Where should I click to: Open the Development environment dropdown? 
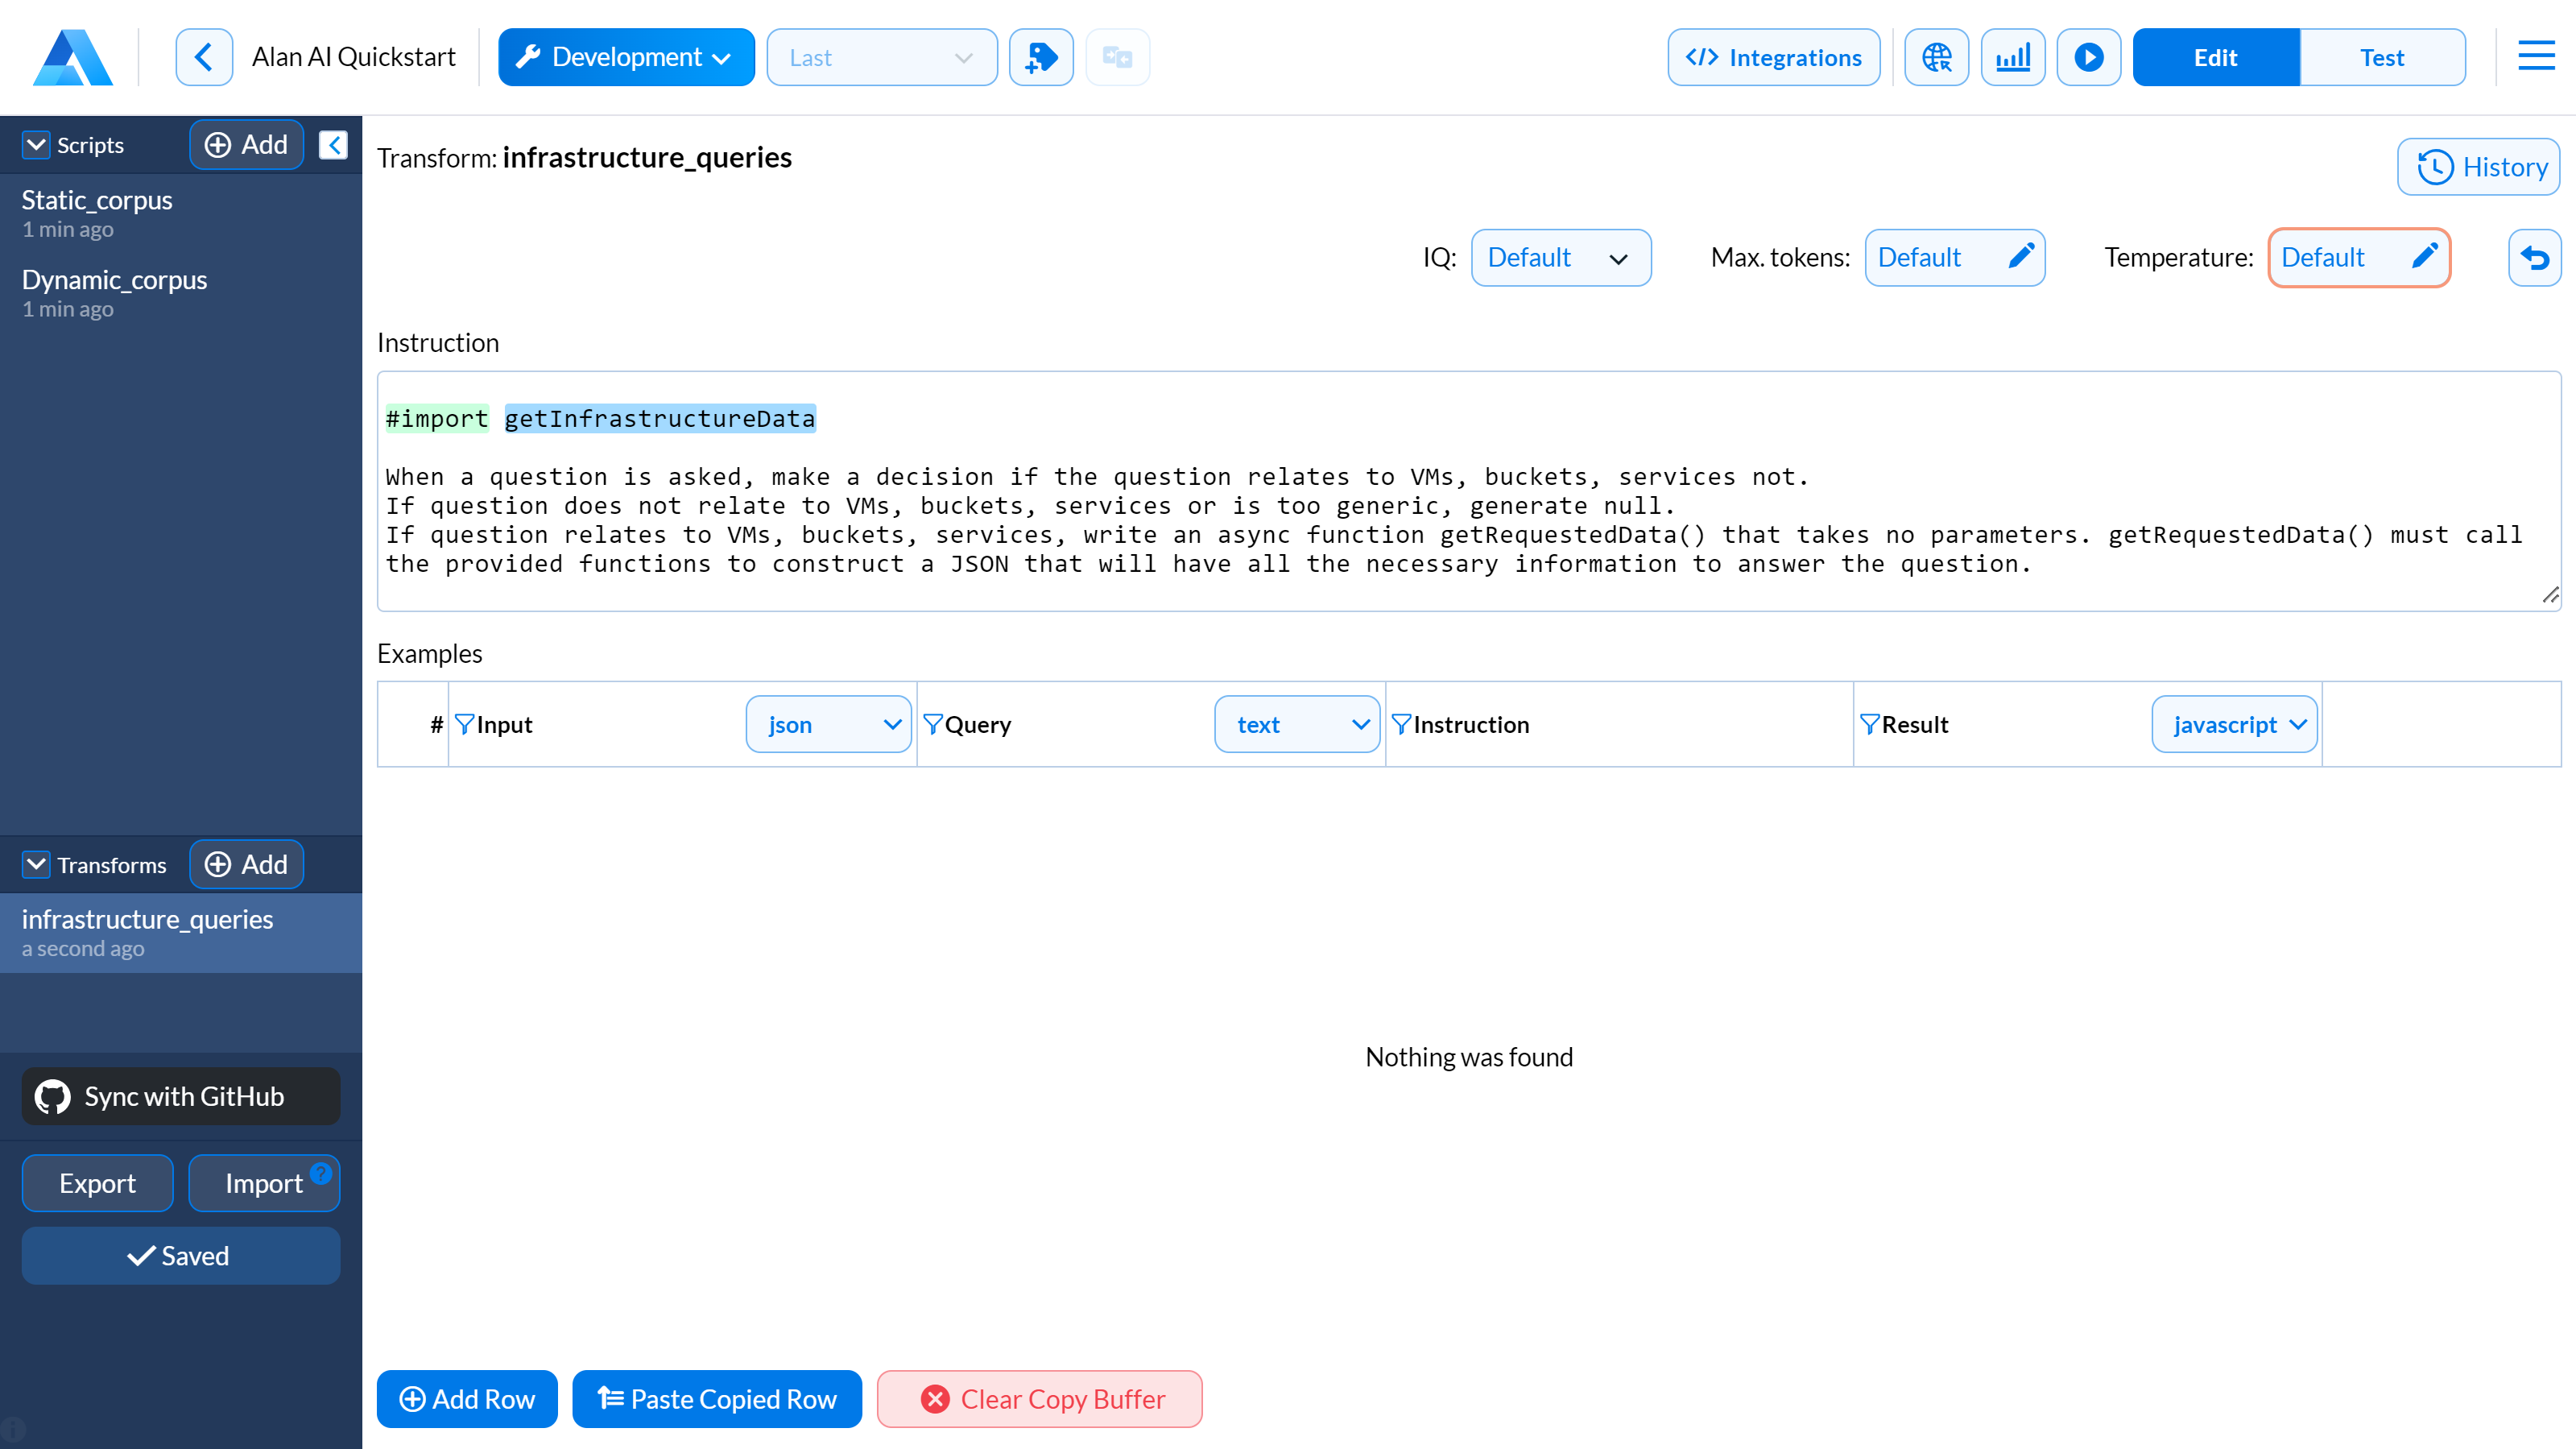(626, 57)
